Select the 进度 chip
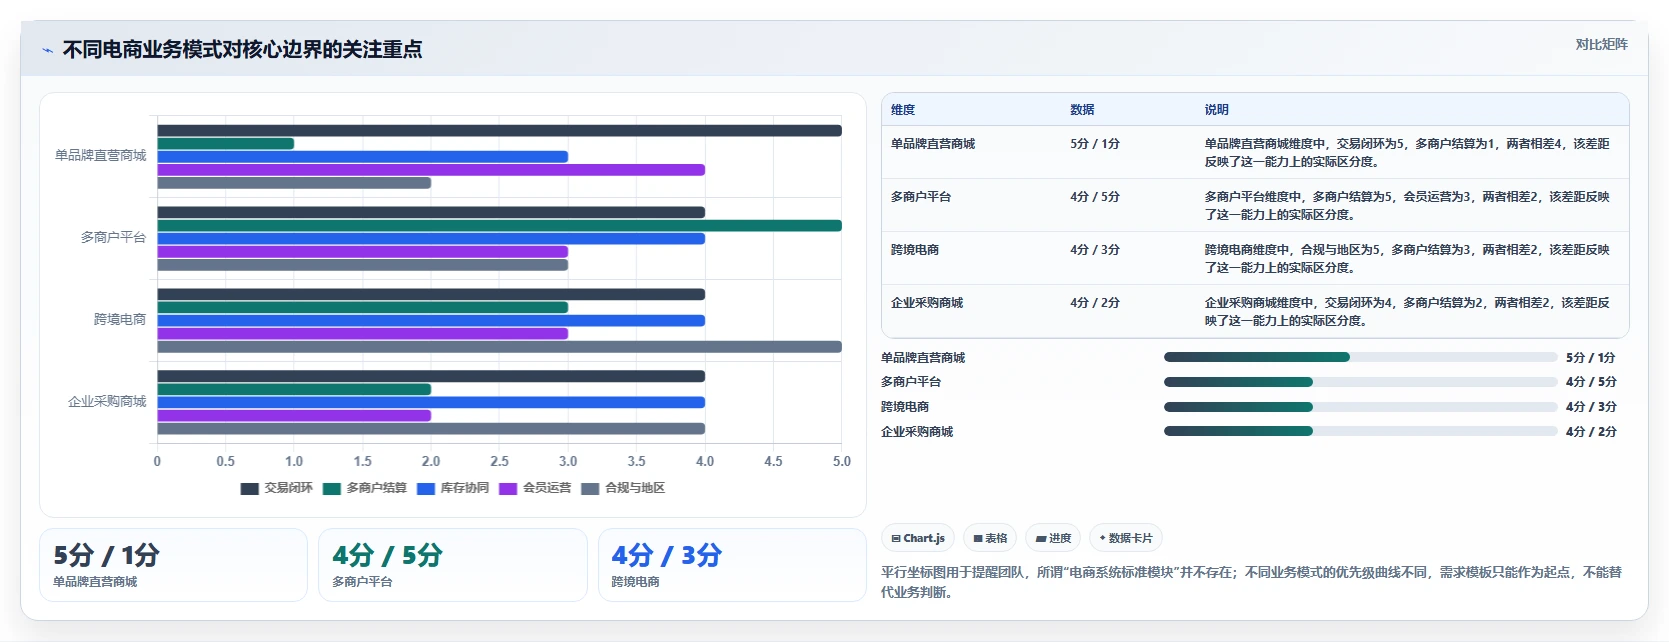 pyautogui.click(x=1053, y=538)
